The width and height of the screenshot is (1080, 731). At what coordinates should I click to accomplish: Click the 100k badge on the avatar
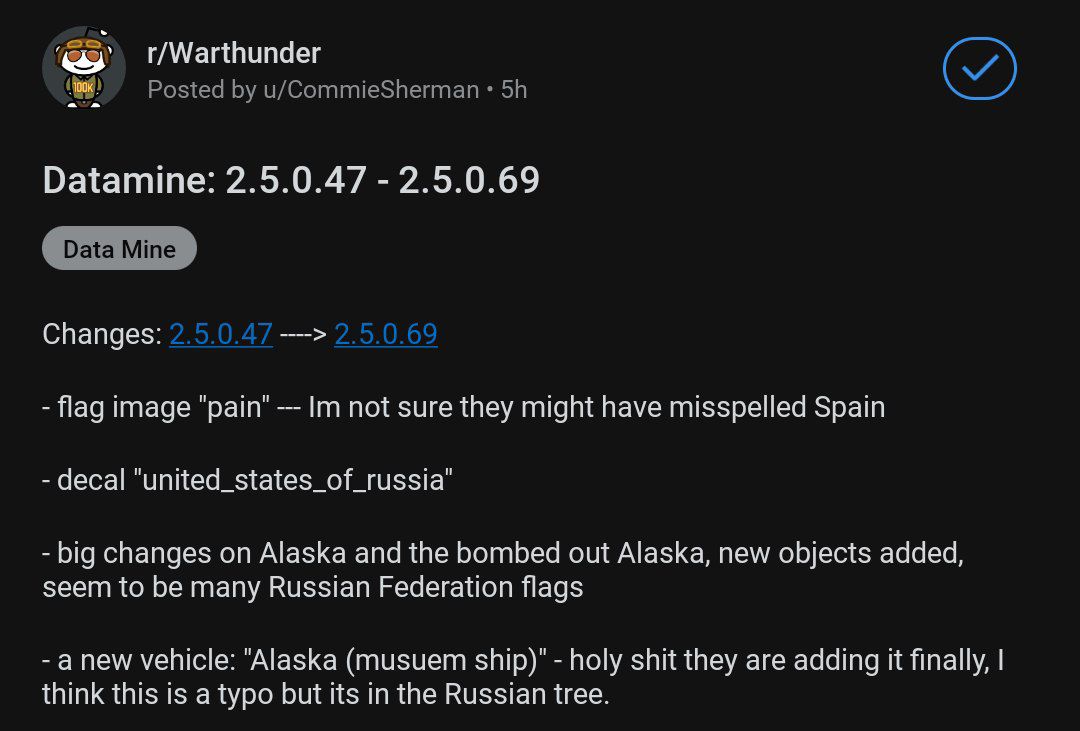(x=82, y=90)
